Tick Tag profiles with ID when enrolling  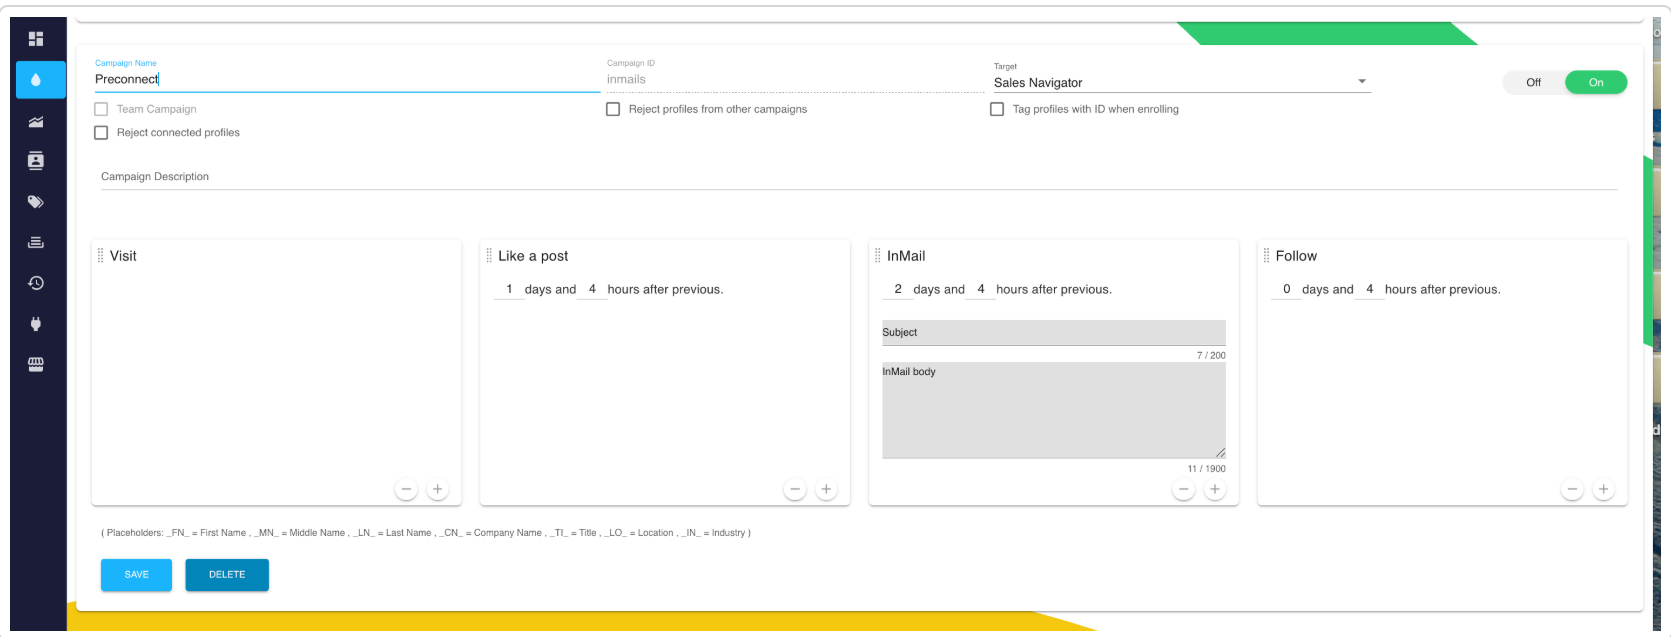997,109
